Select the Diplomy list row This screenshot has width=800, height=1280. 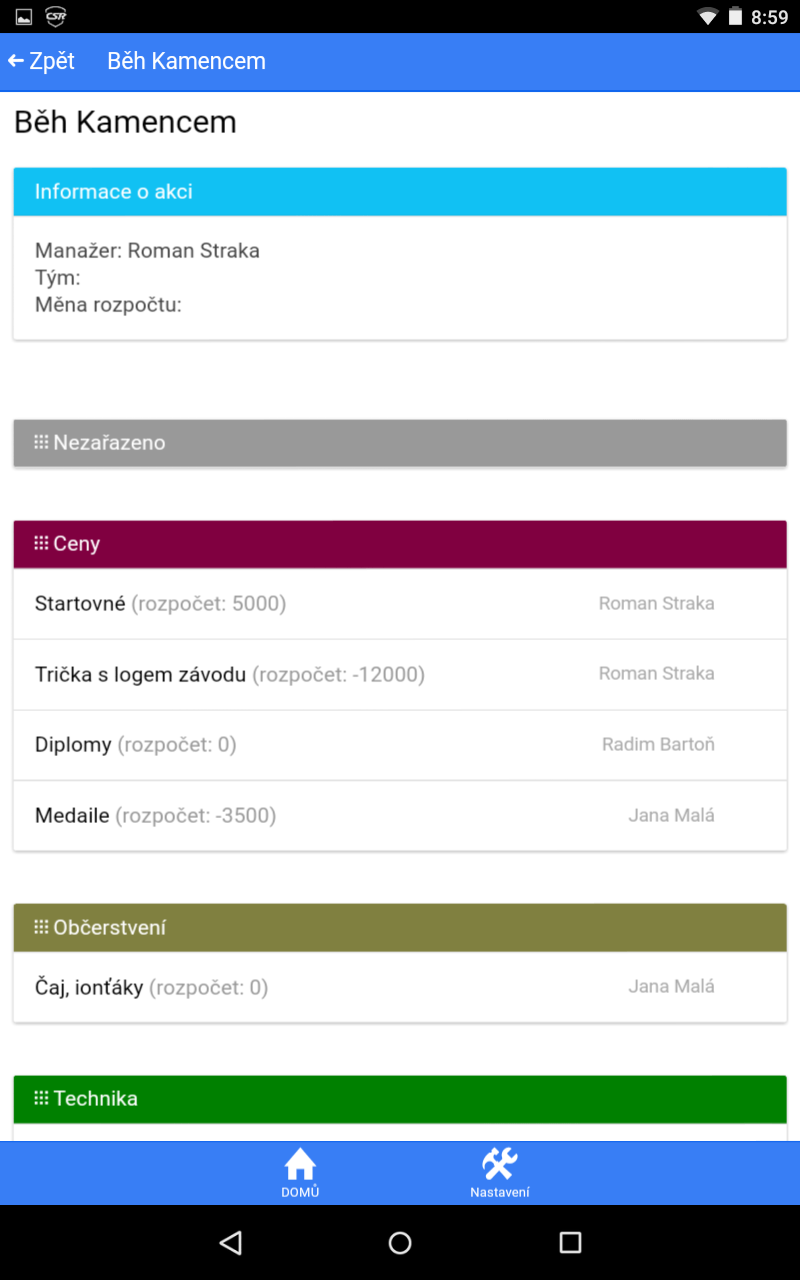click(400, 745)
